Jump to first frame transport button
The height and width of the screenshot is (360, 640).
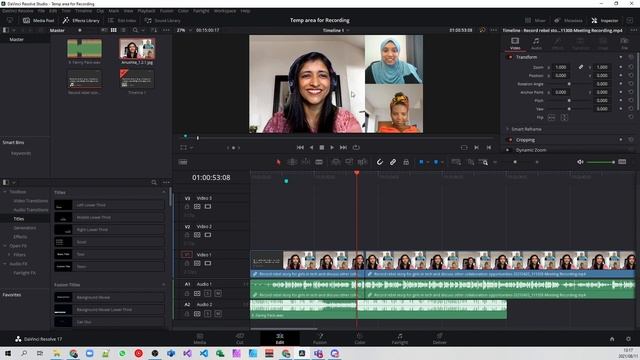click(300, 147)
